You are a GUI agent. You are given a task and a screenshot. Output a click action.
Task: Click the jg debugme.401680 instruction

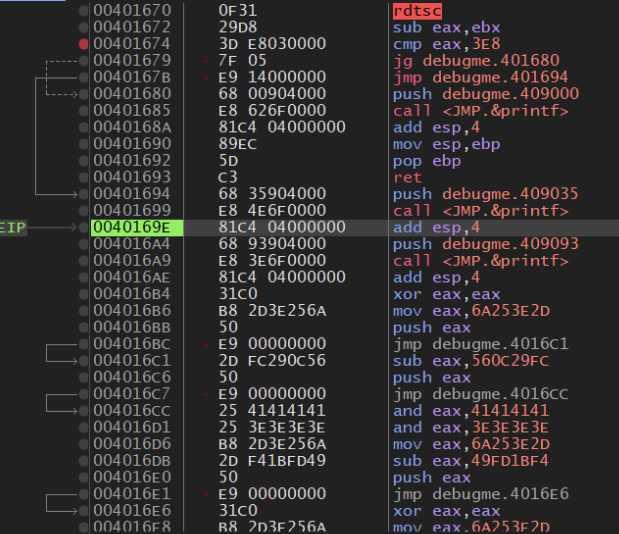pos(476,61)
